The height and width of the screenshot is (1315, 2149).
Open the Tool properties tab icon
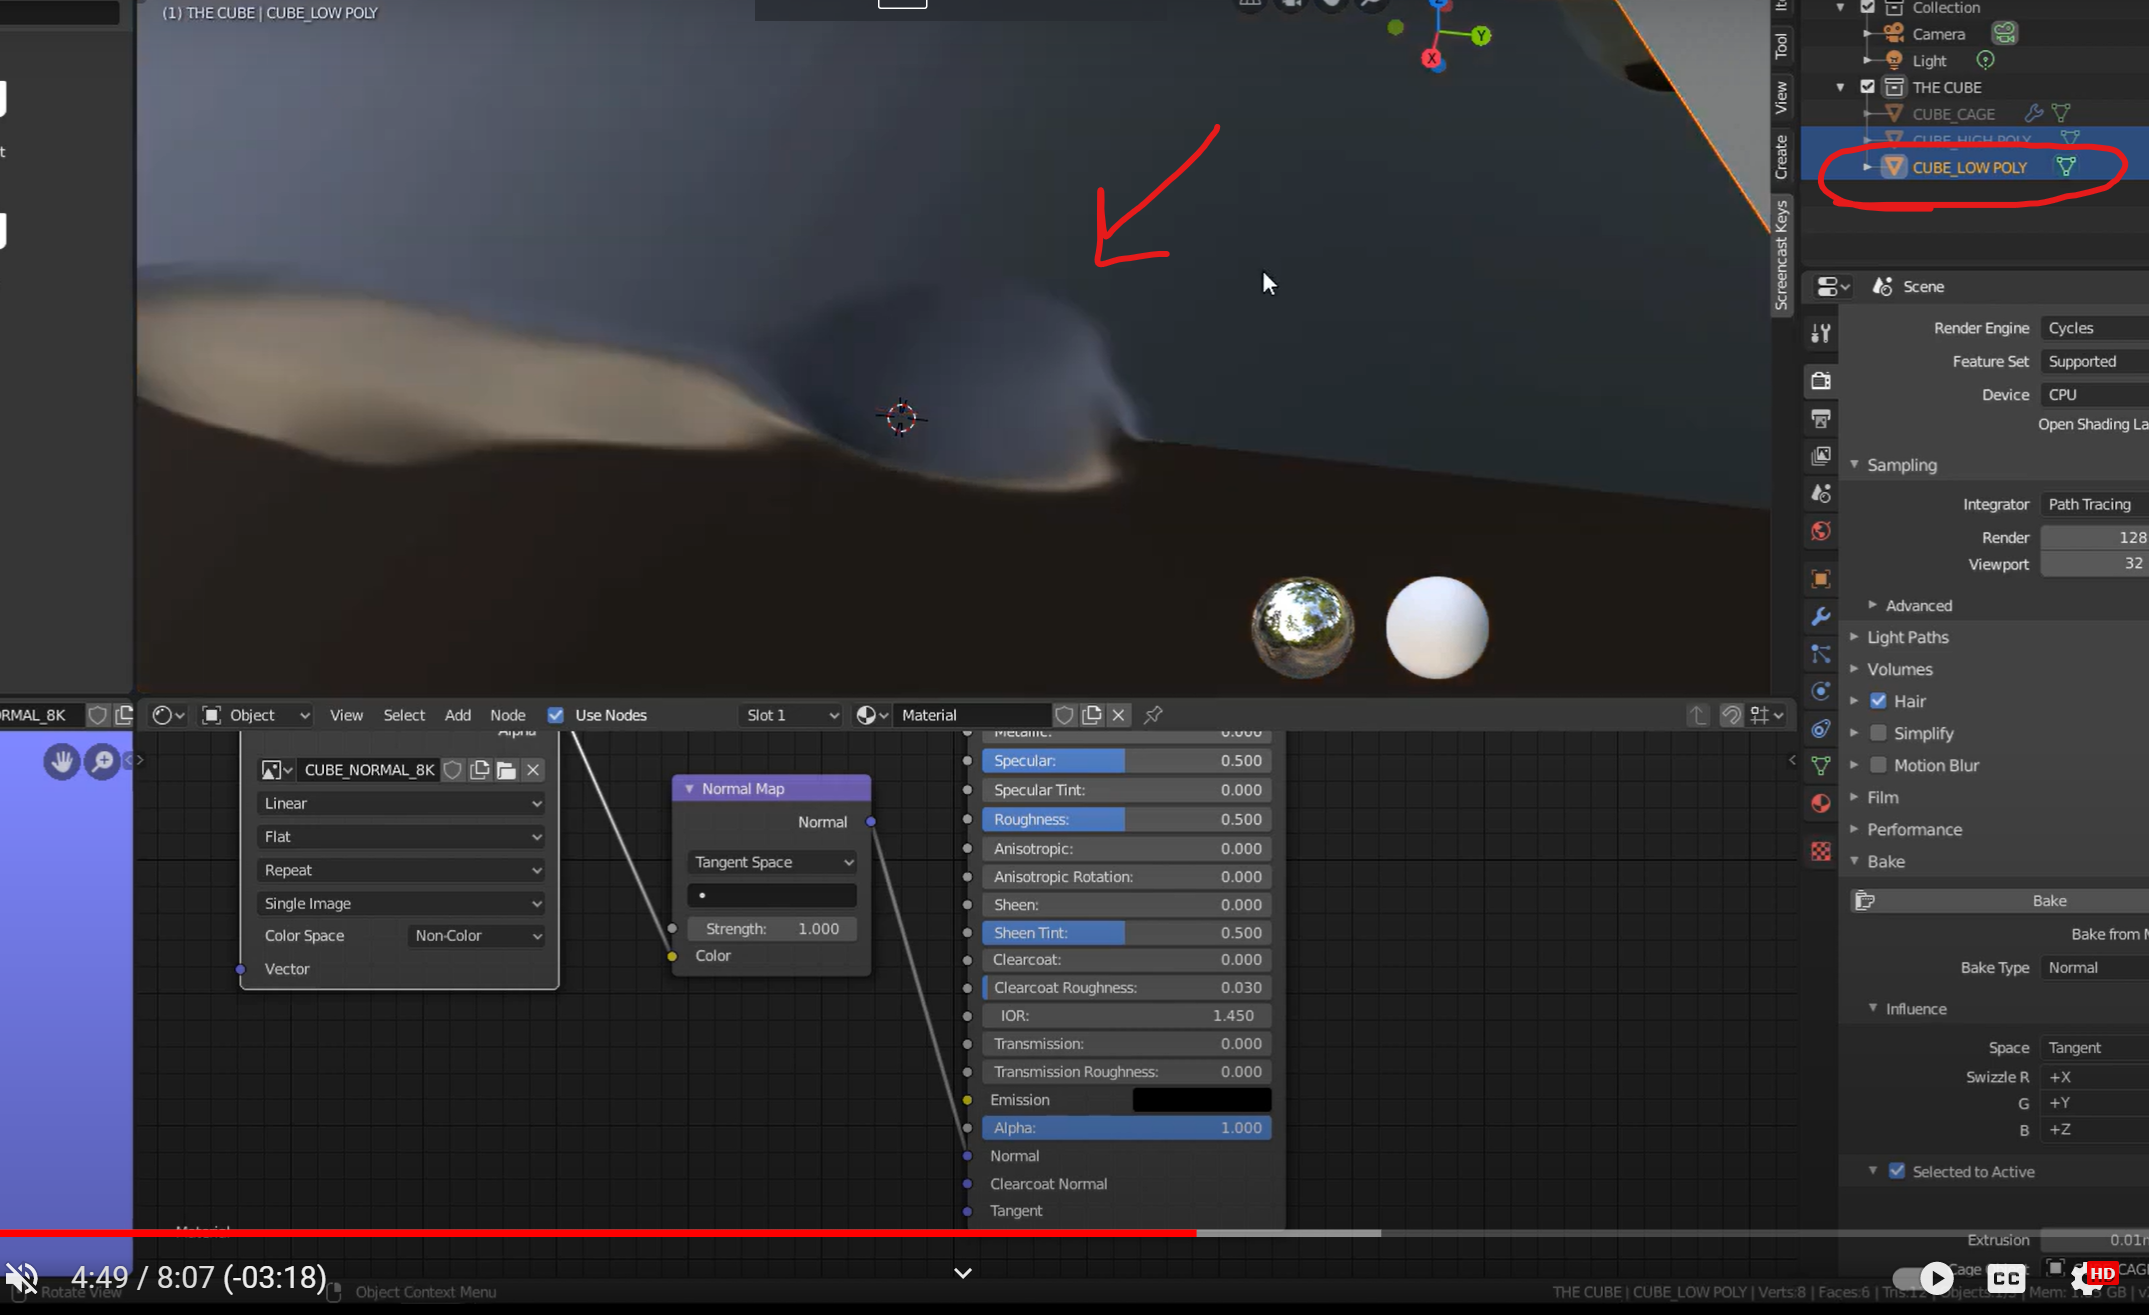point(1821,334)
